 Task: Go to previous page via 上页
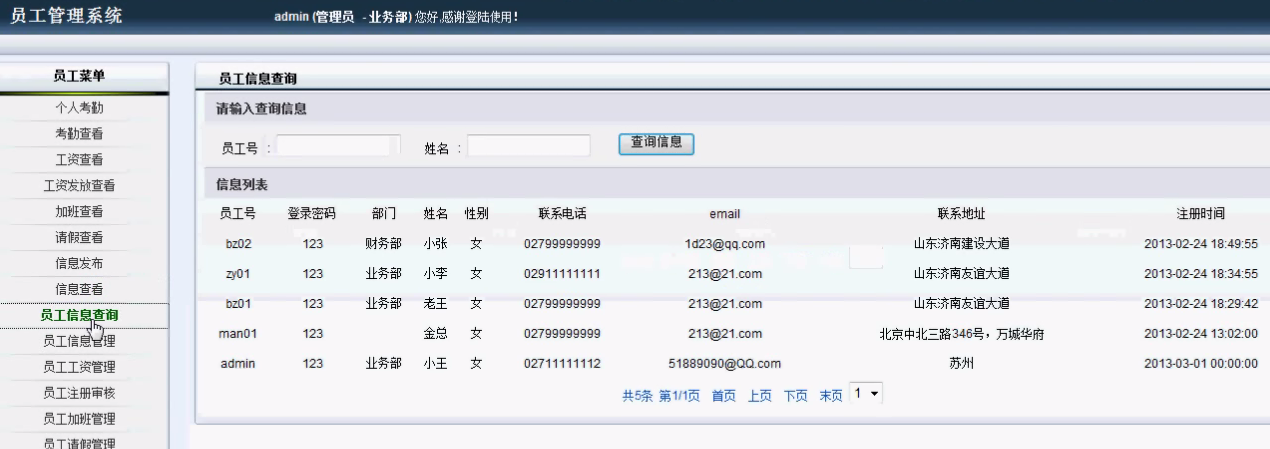(x=760, y=396)
